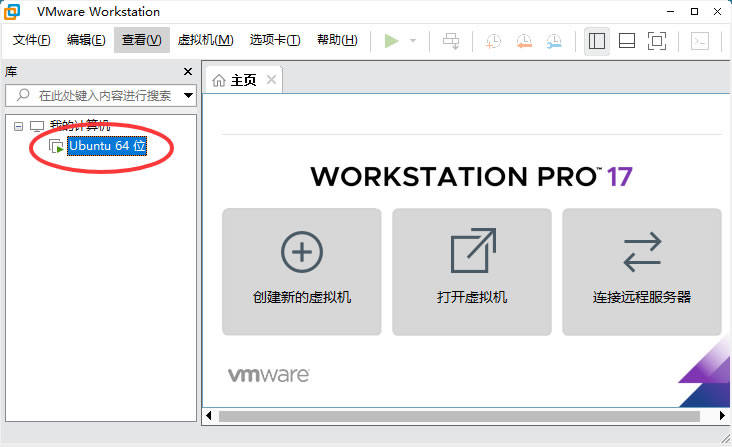
Task: Collapse the 我的计算机 tree node
Action: 18,127
